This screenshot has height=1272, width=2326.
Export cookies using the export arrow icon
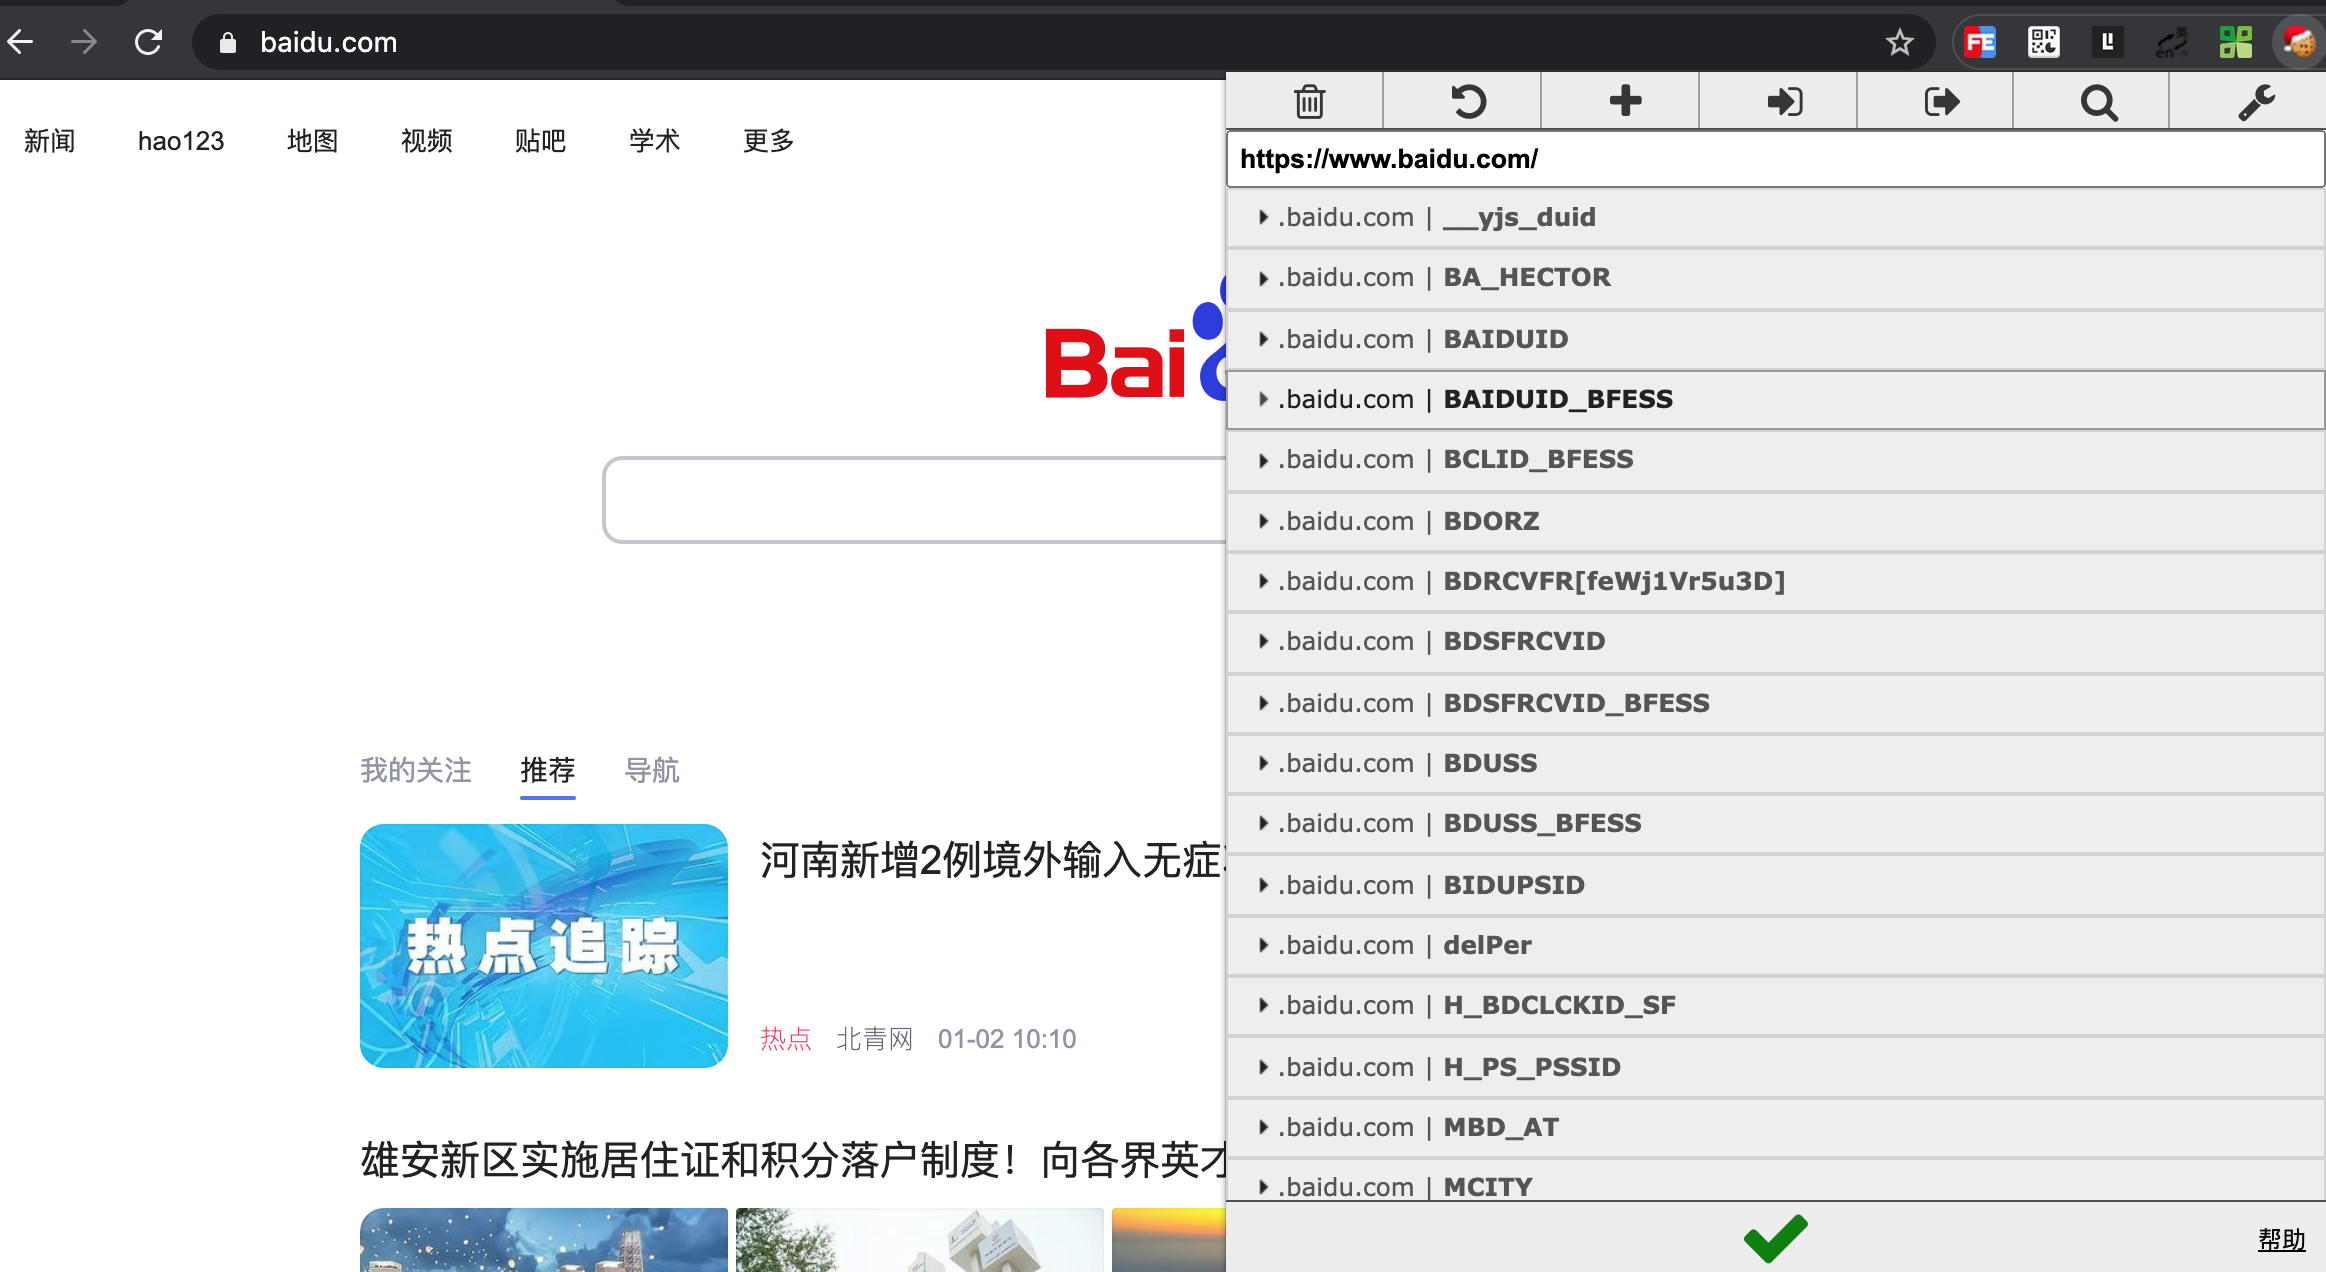click(x=1940, y=102)
